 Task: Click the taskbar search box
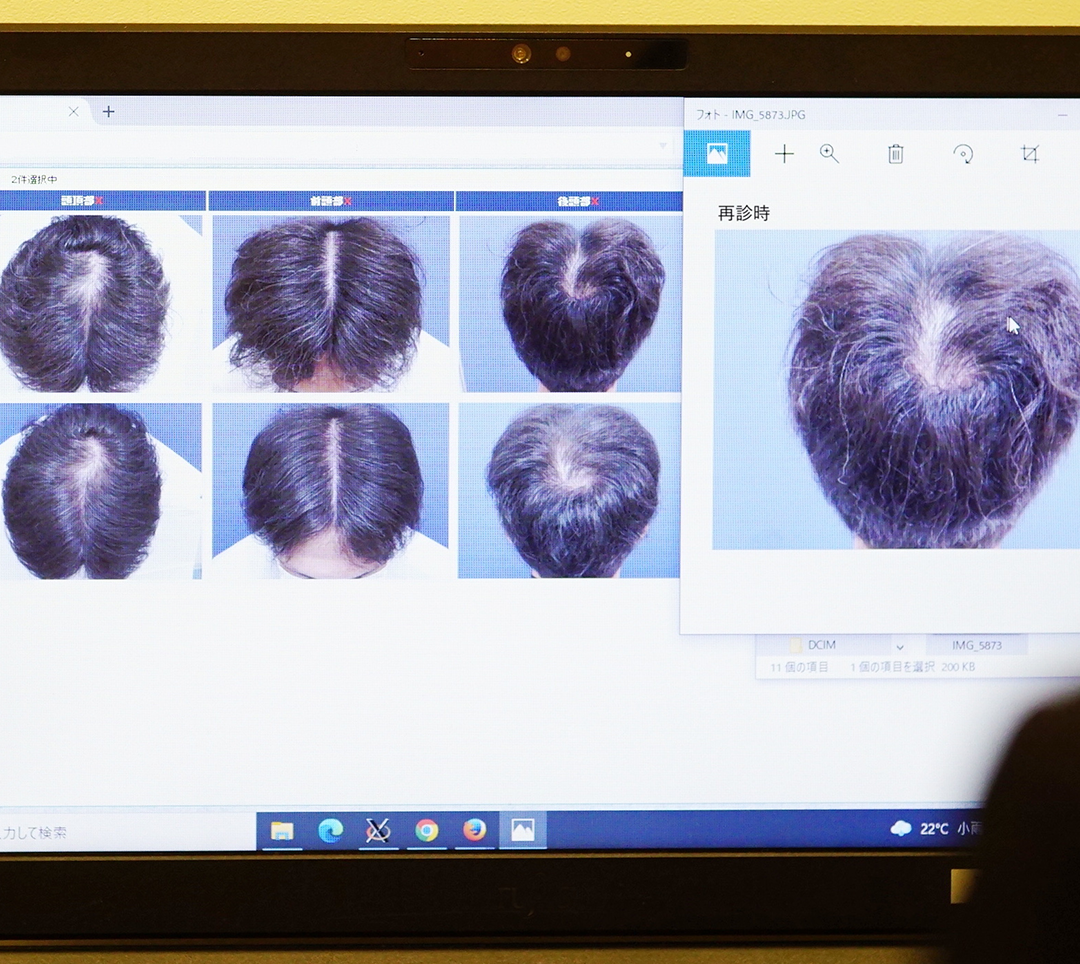(x=127, y=832)
